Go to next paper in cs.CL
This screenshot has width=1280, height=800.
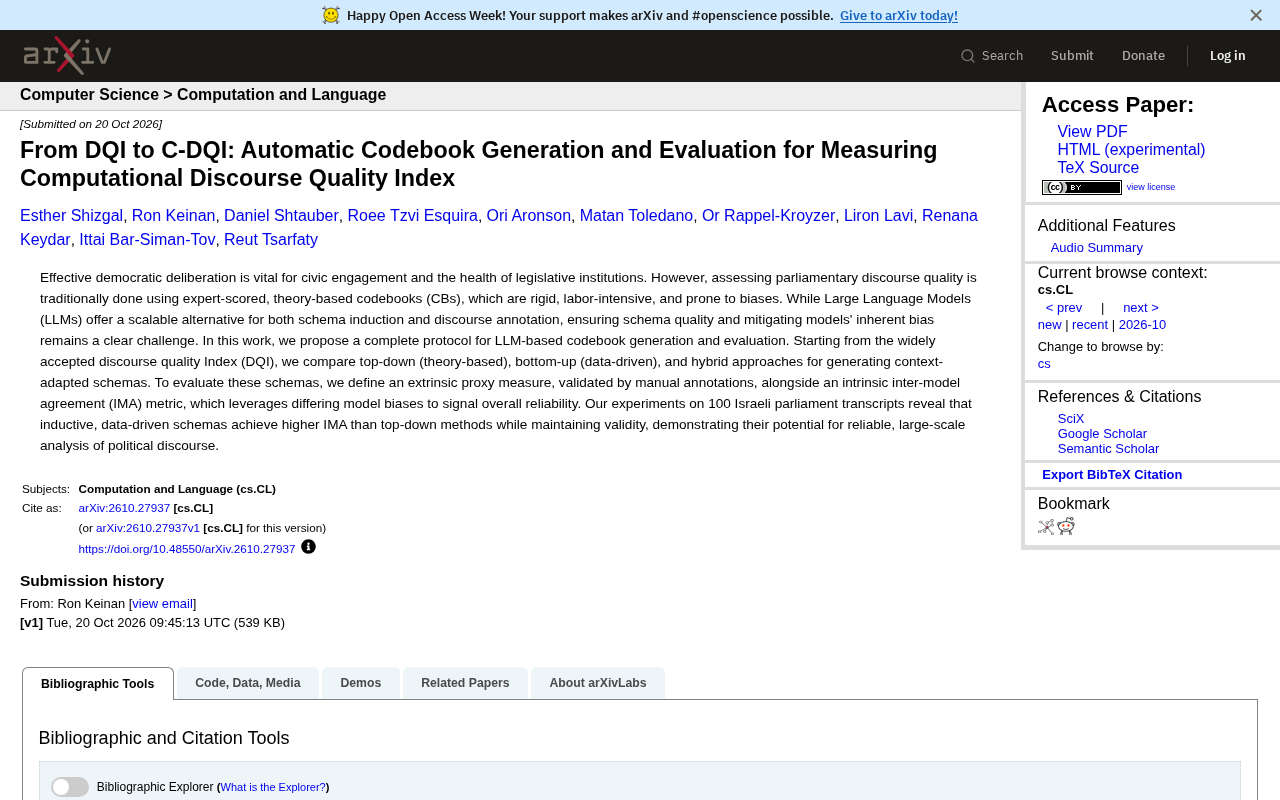1141,308
